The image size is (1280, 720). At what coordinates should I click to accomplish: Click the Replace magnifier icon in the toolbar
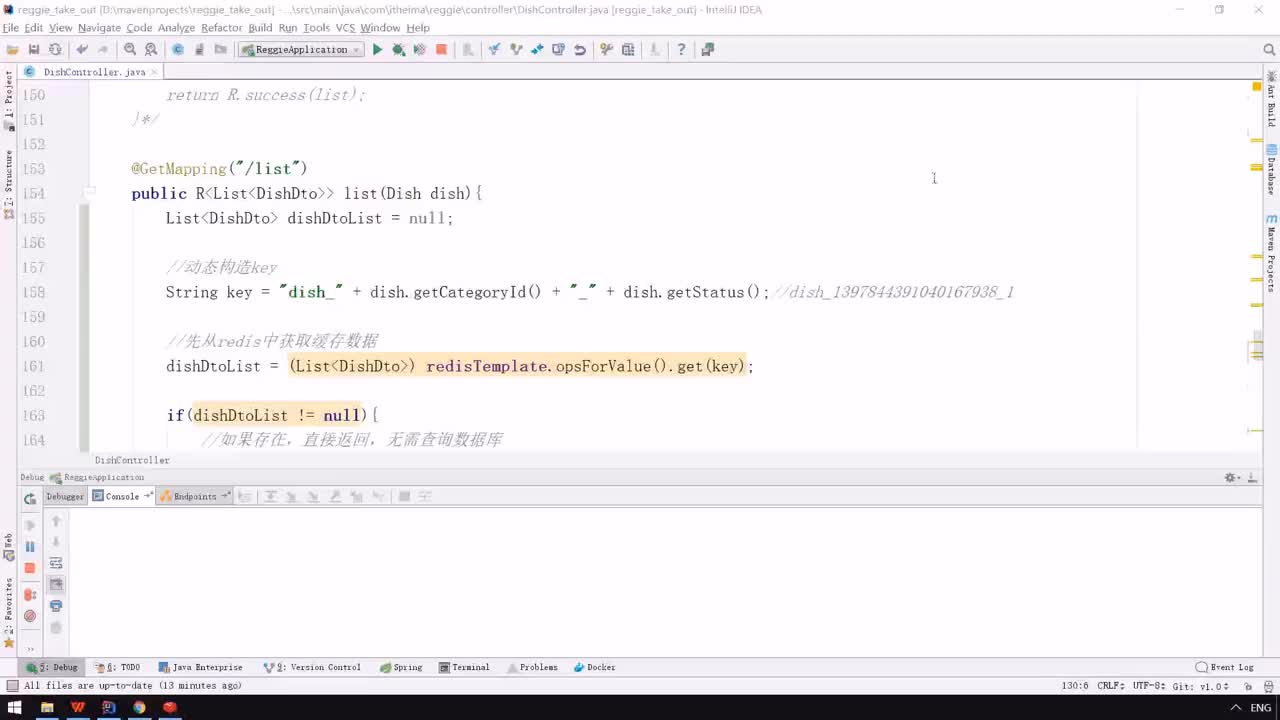151,49
